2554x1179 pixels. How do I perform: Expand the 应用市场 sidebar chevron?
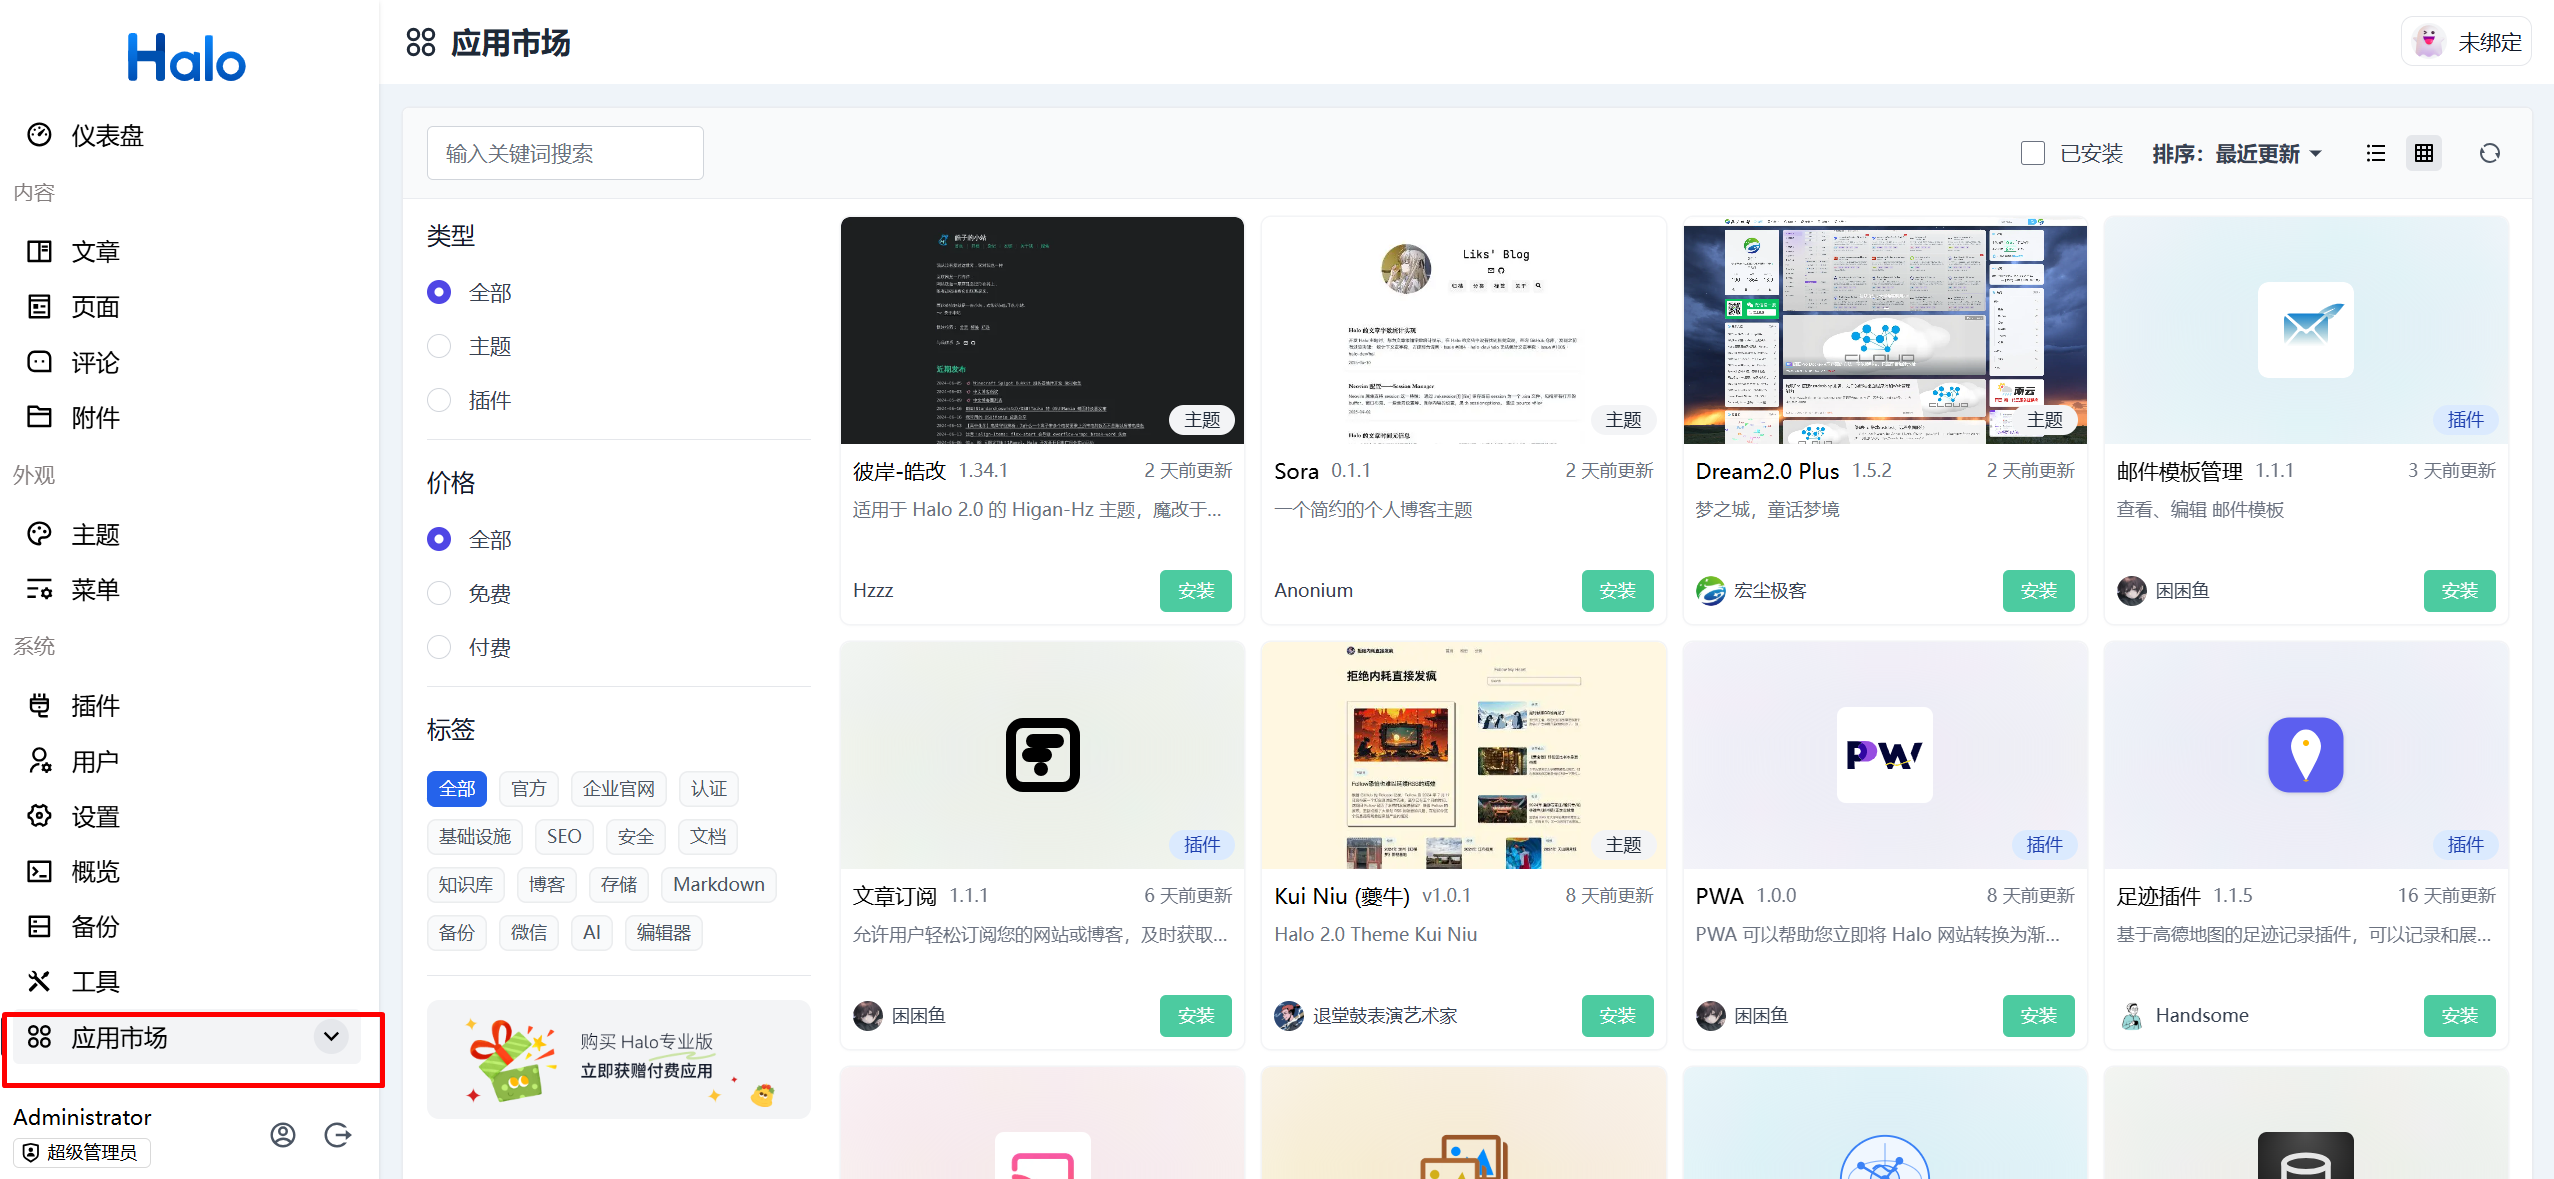coord(332,1036)
